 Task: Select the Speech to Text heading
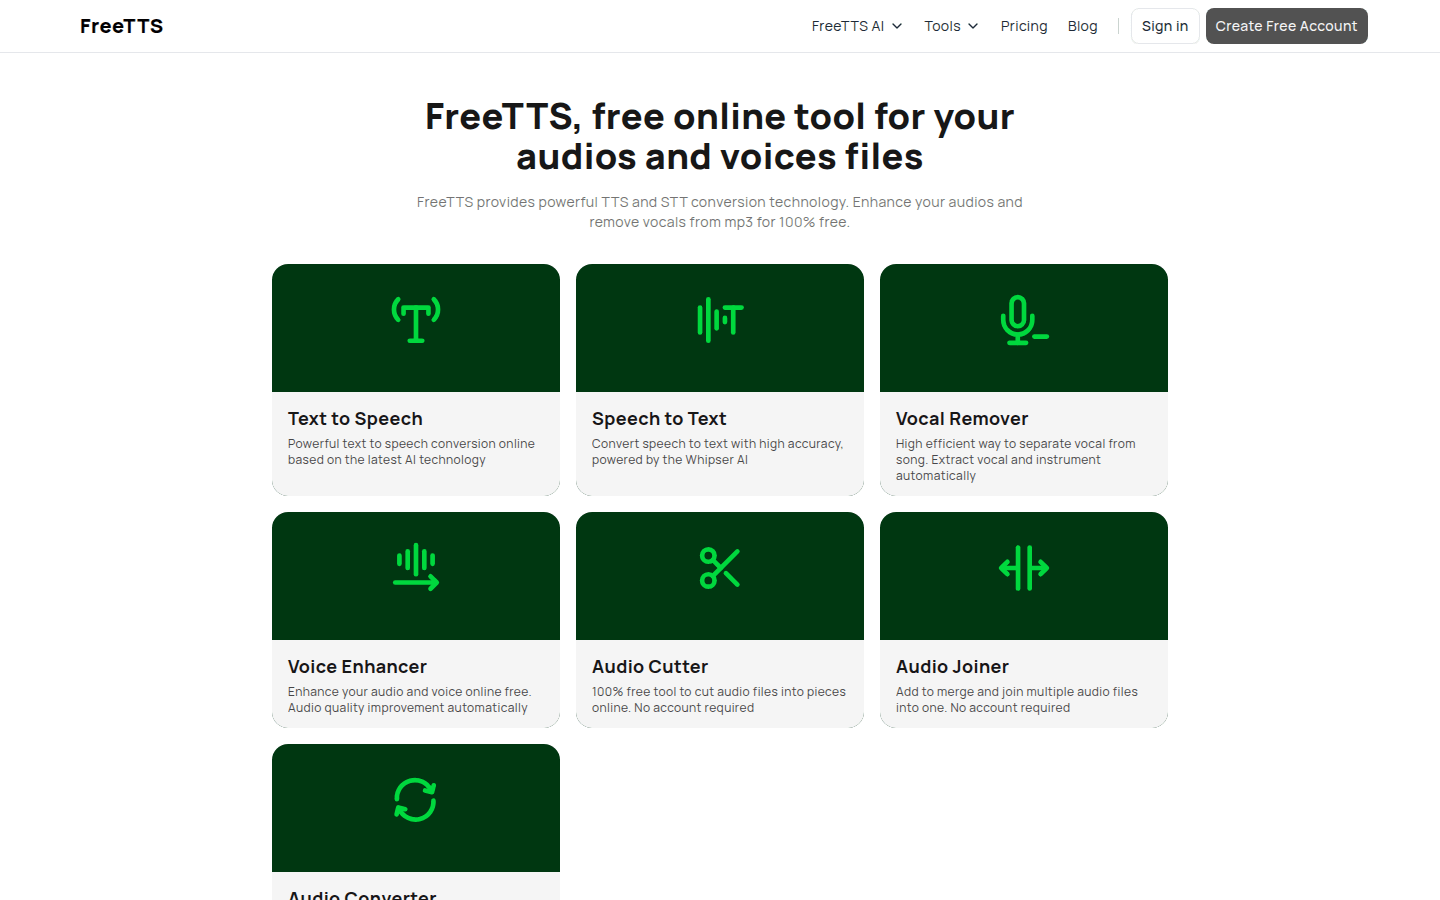pyautogui.click(x=659, y=419)
